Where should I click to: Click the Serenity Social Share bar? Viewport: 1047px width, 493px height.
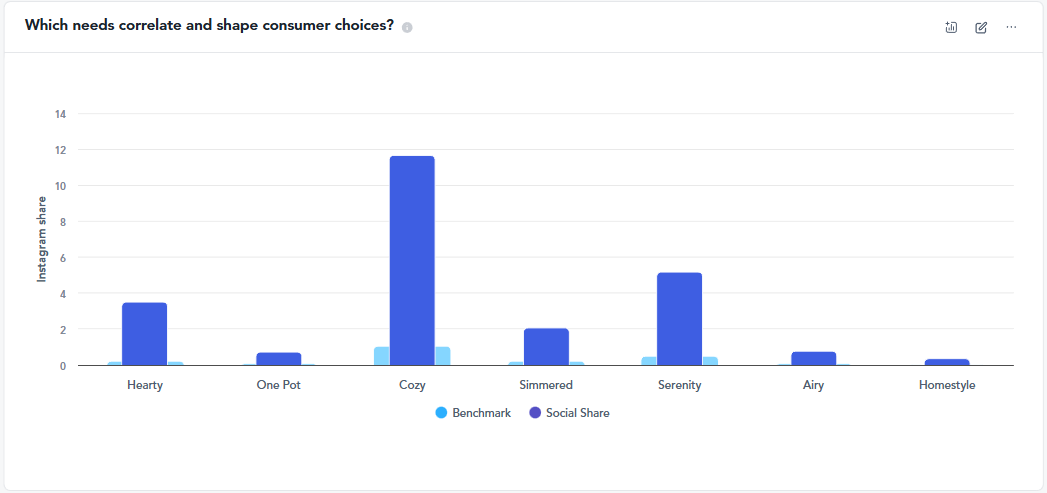coord(679,318)
